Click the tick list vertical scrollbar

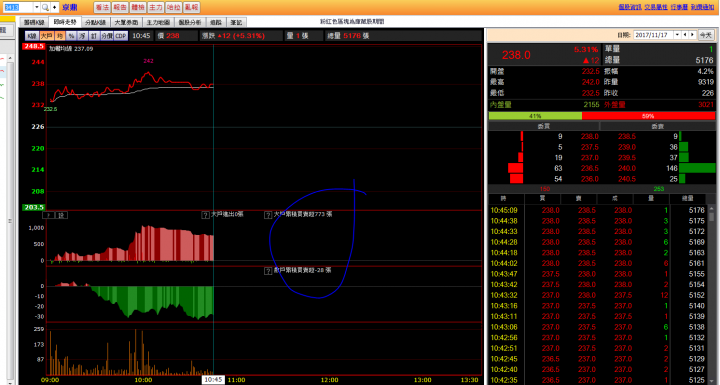point(711,294)
